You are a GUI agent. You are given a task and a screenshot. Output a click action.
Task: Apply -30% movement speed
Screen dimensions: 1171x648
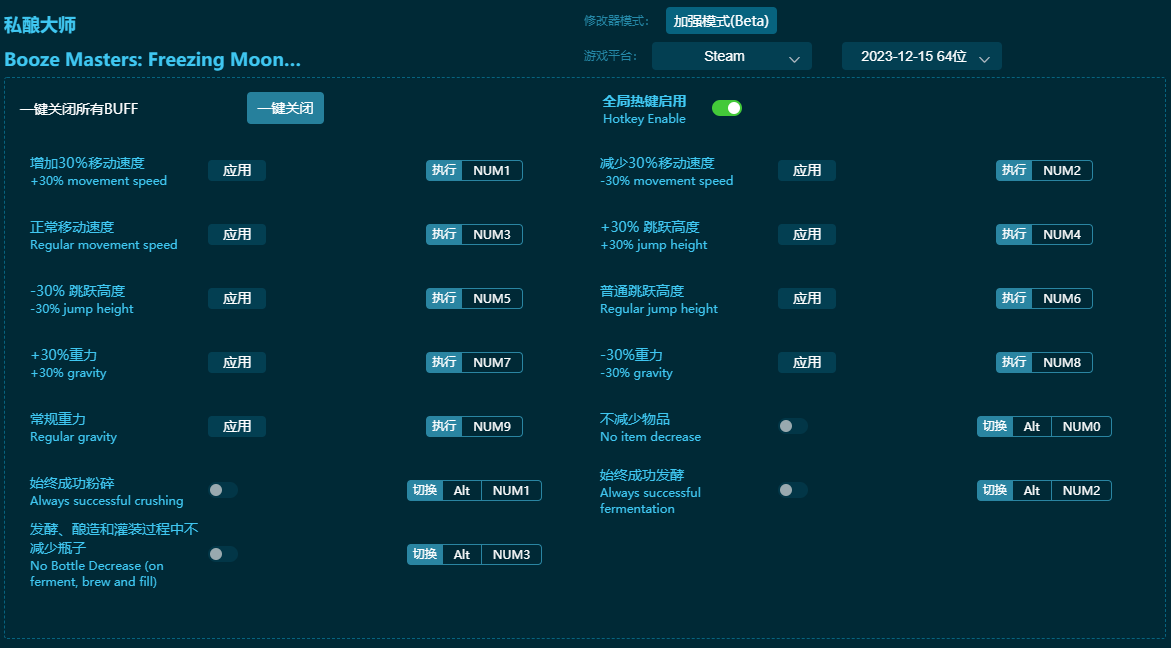[x=807, y=170]
